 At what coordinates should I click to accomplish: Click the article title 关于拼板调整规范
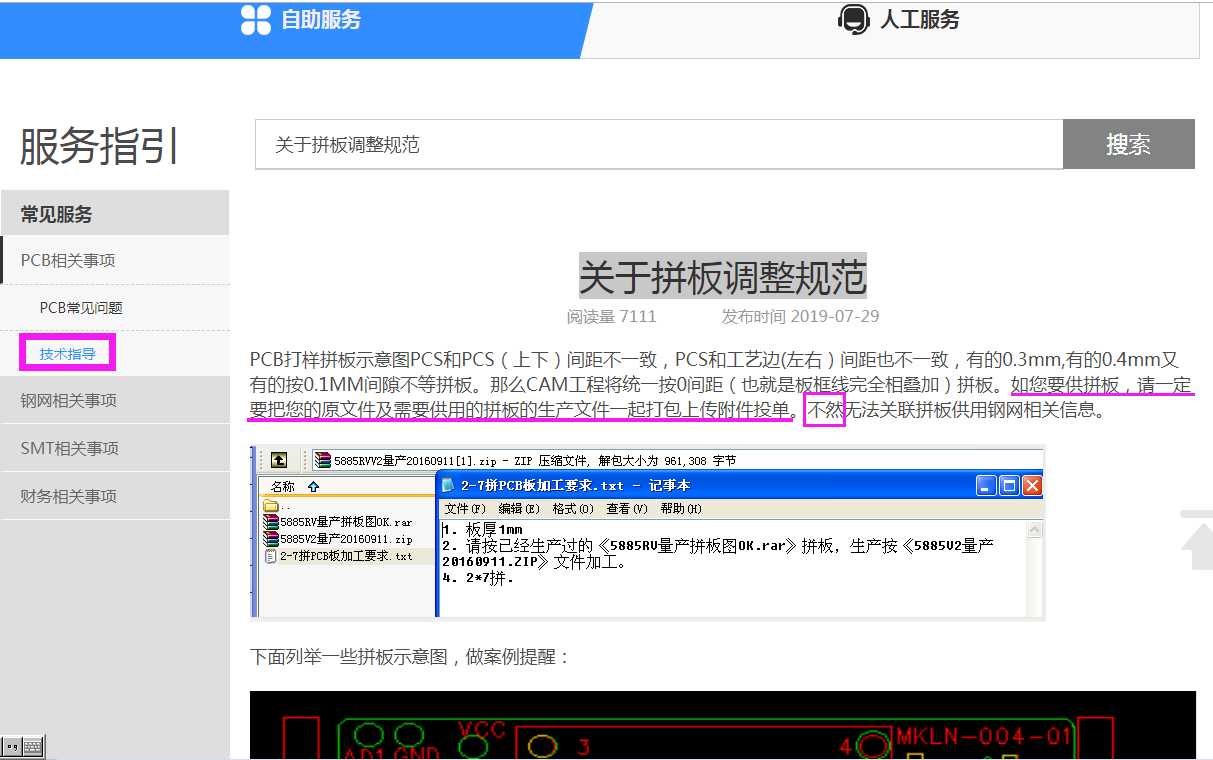coord(722,277)
